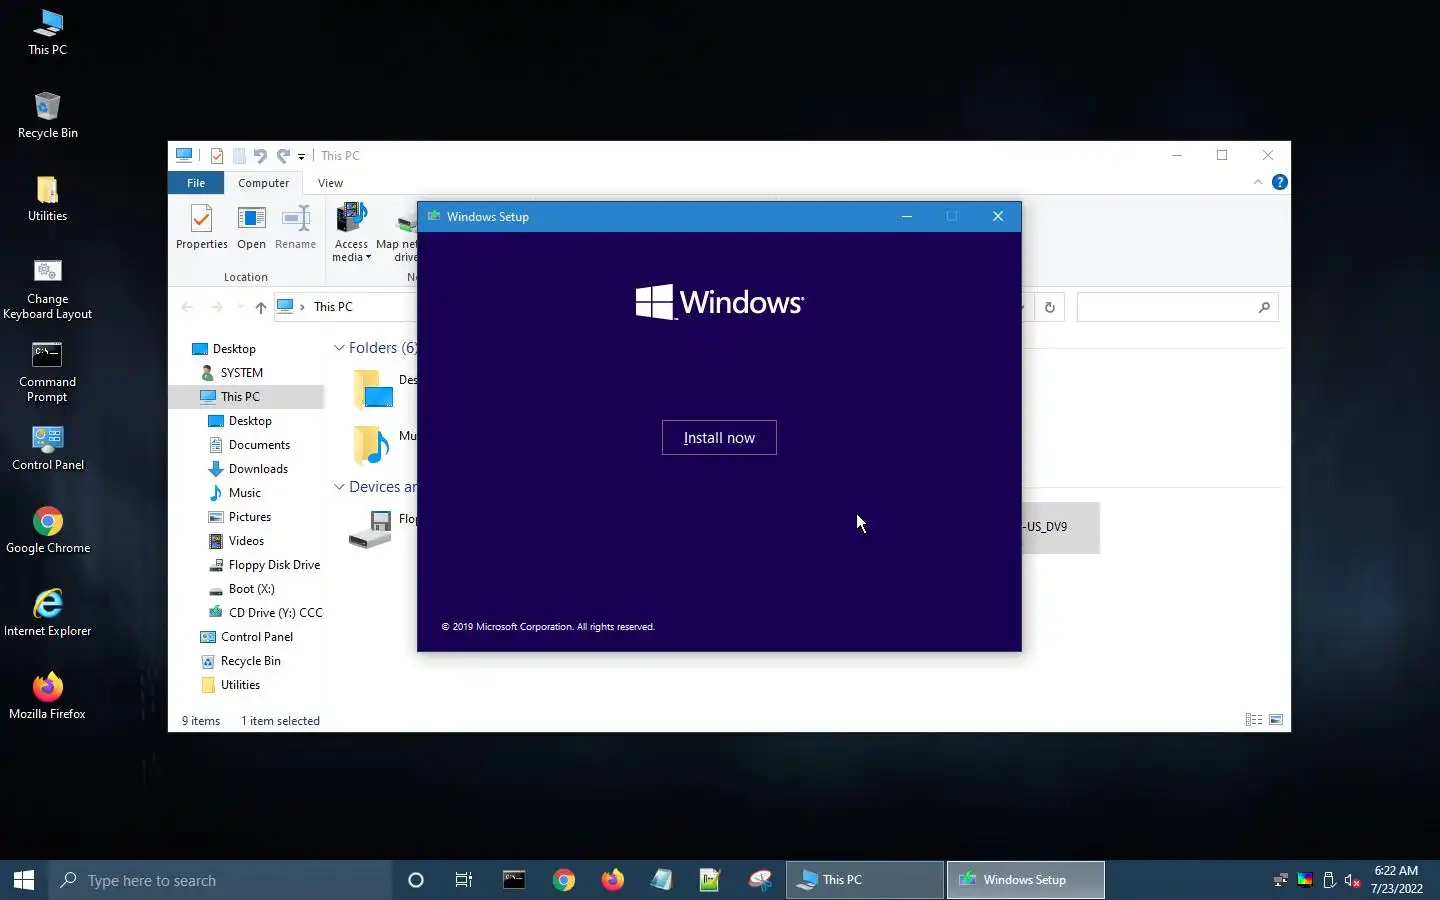Image resolution: width=1440 pixels, height=900 pixels.
Task: Open the File tab in This PC window
Action: coord(196,183)
